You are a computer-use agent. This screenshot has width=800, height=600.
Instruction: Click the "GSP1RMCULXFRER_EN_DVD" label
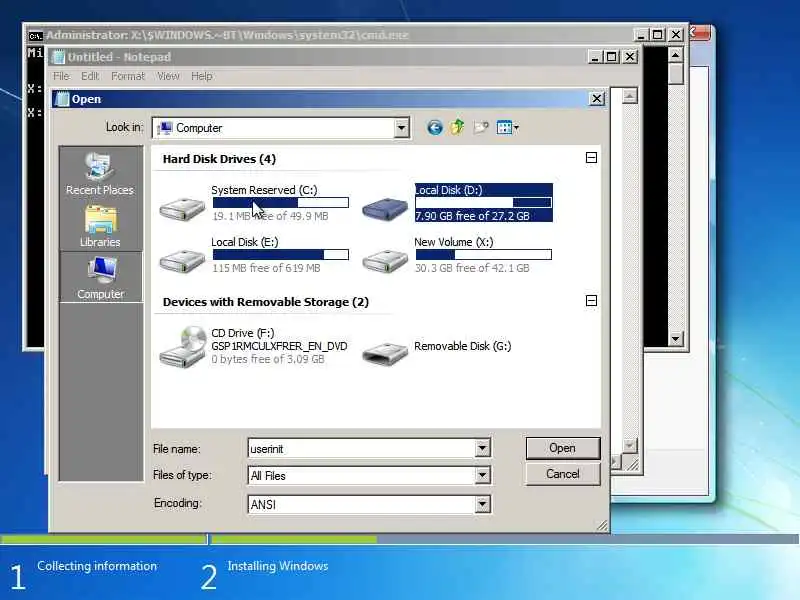pos(279,346)
